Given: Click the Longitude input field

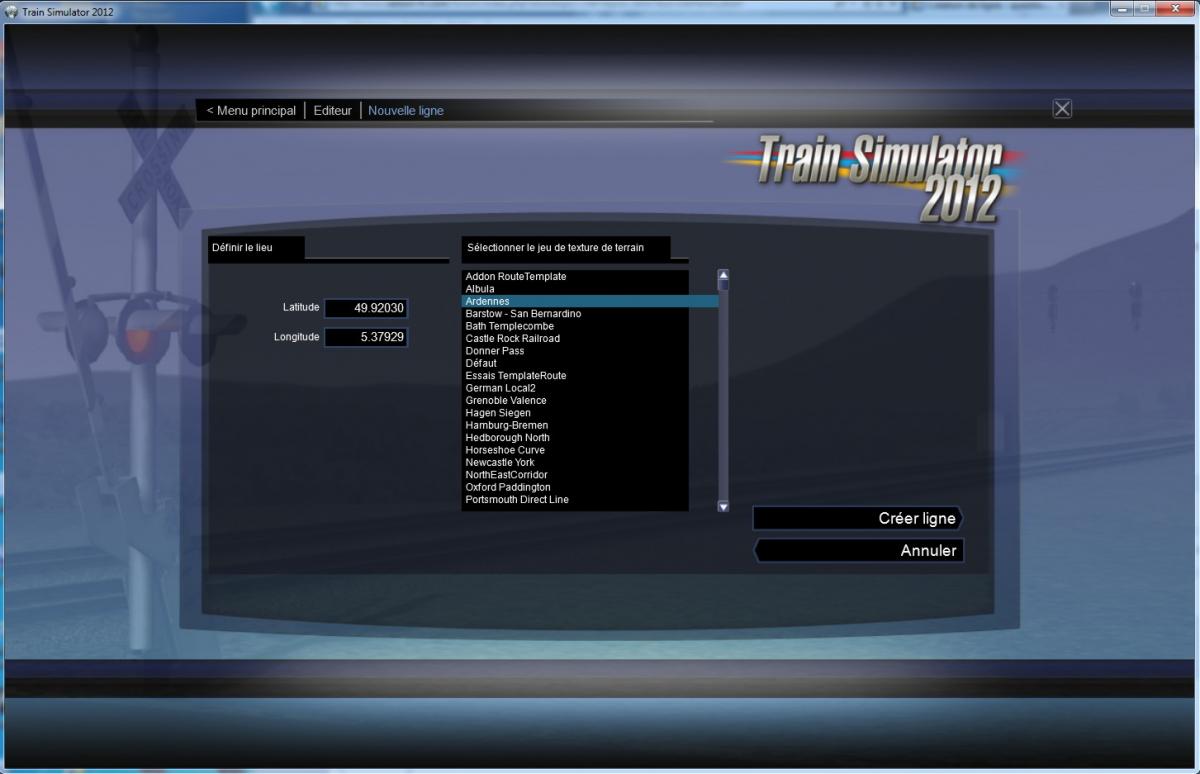Looking at the screenshot, I should pos(366,337).
